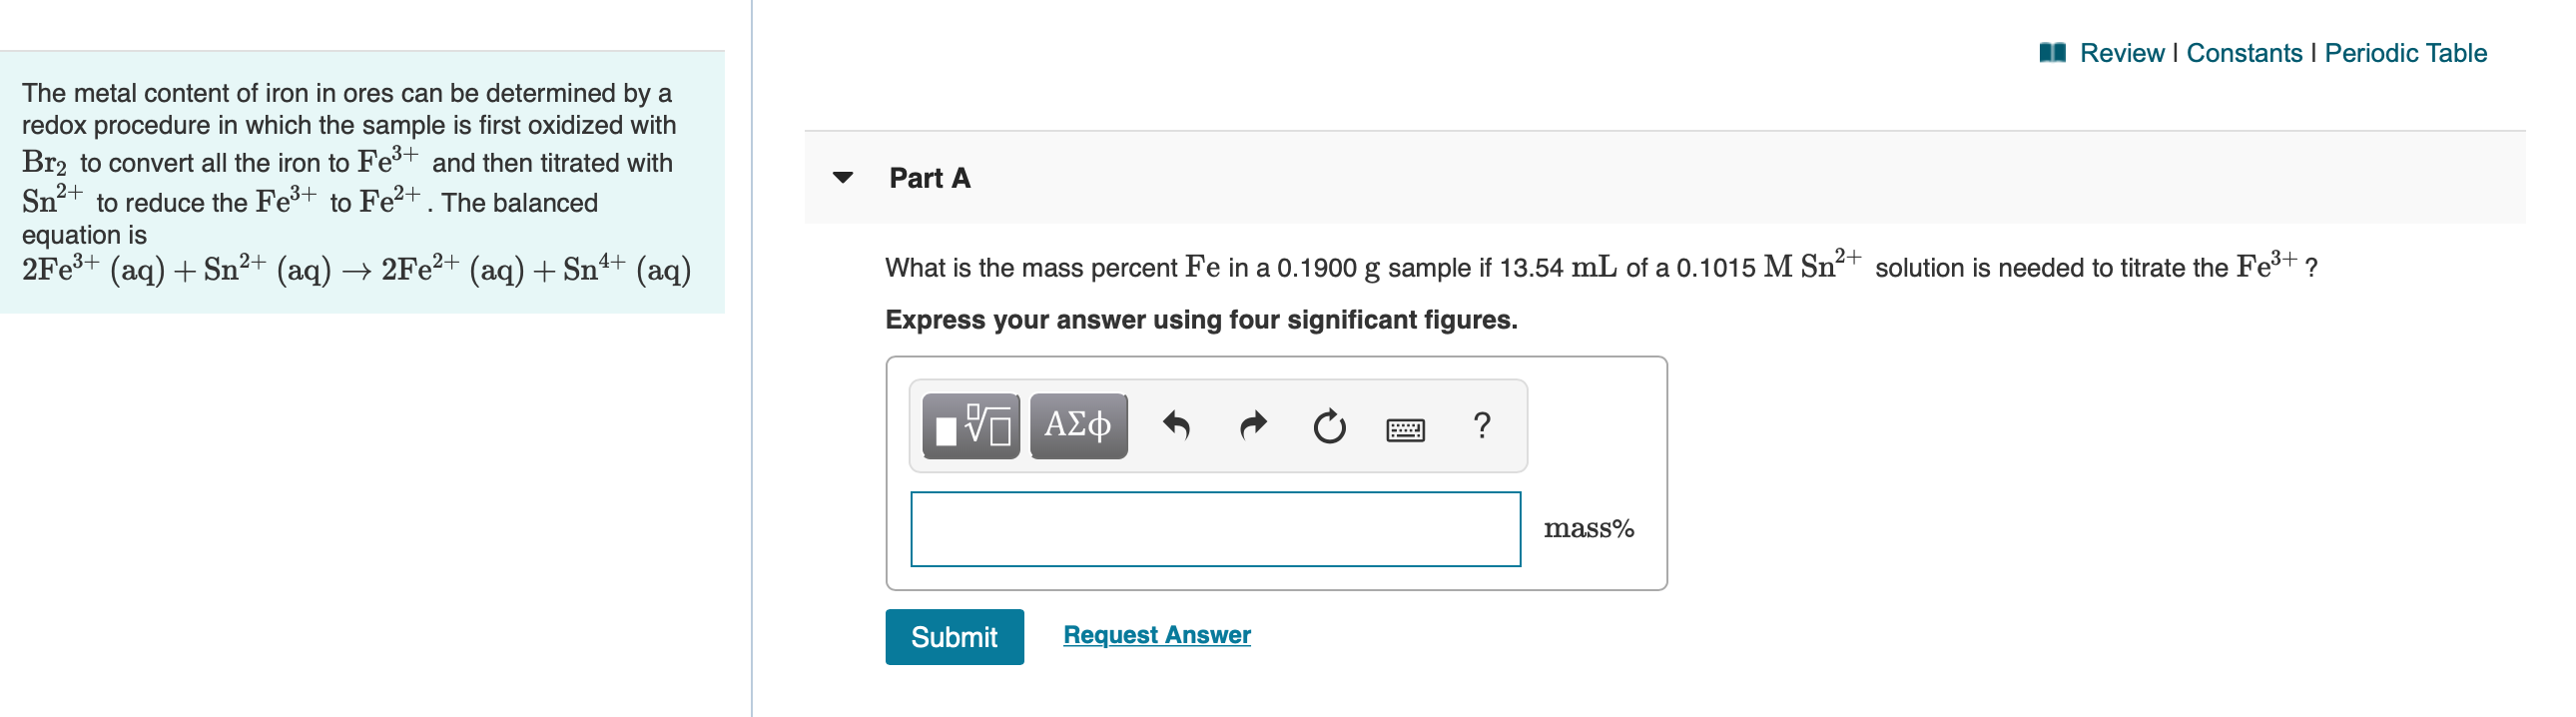This screenshot has height=717, width=2576.
Task: Expand the equation template picker
Action: 968,425
